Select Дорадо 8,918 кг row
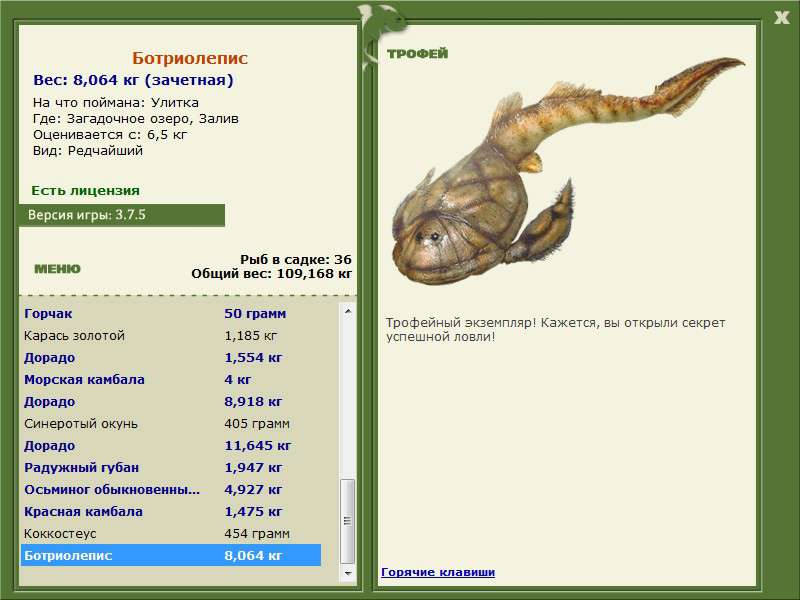The width and height of the screenshot is (800, 600). pos(171,402)
